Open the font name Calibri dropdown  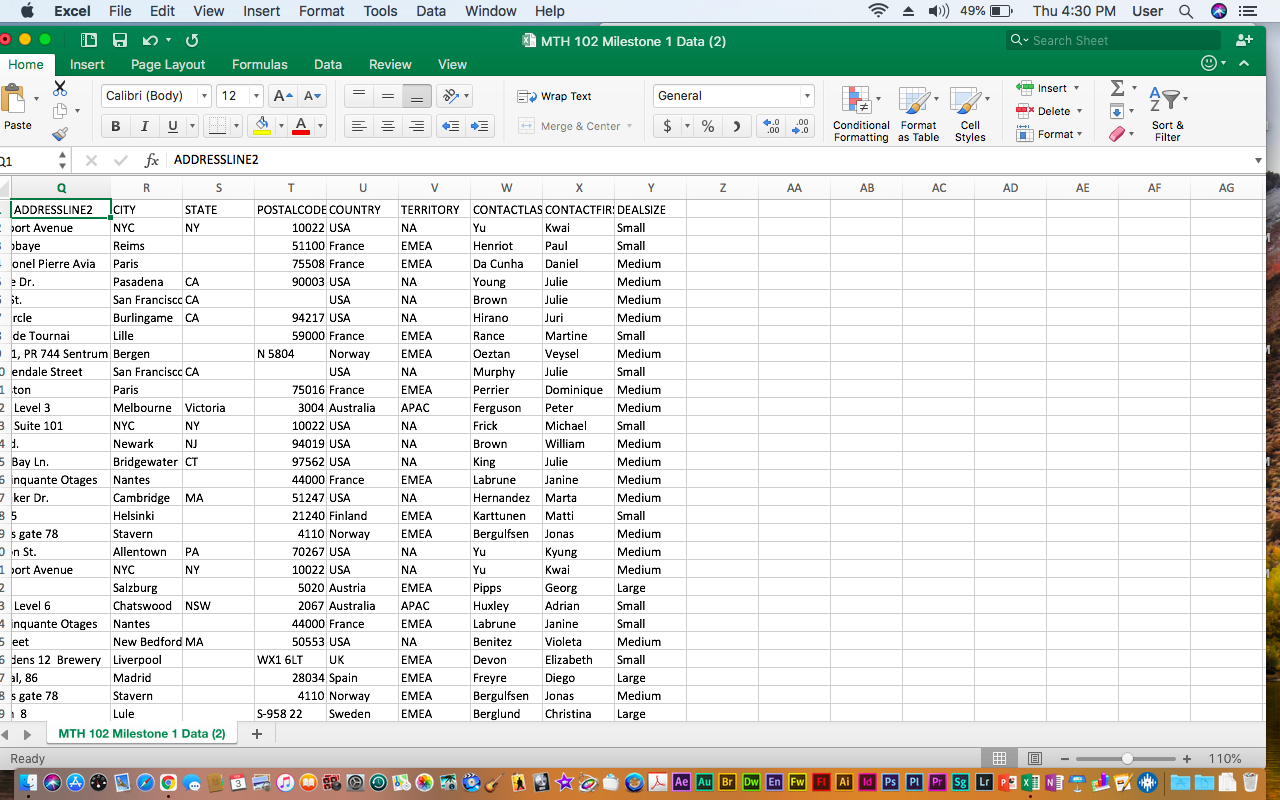tap(205, 96)
